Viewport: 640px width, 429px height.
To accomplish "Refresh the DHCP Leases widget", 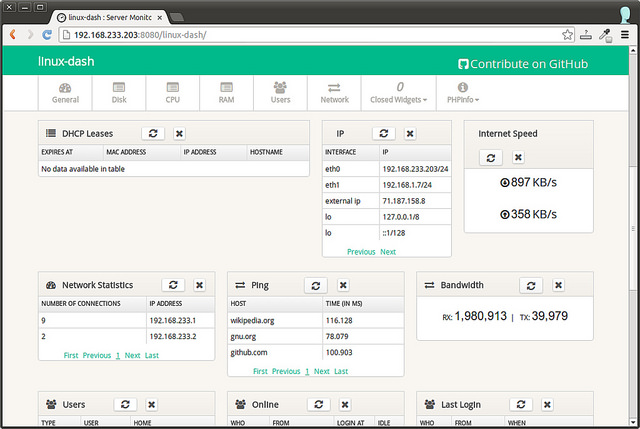I will (153, 133).
